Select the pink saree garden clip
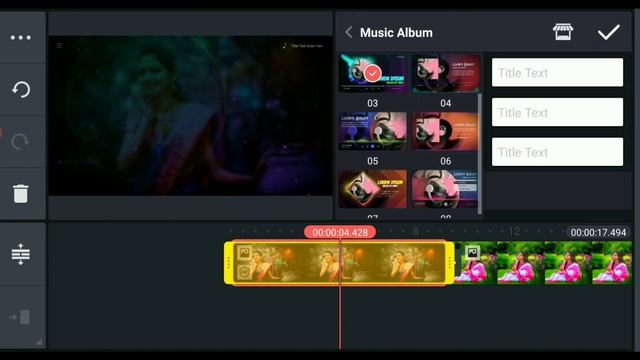Viewport: 640px width, 360px height. coord(543,262)
